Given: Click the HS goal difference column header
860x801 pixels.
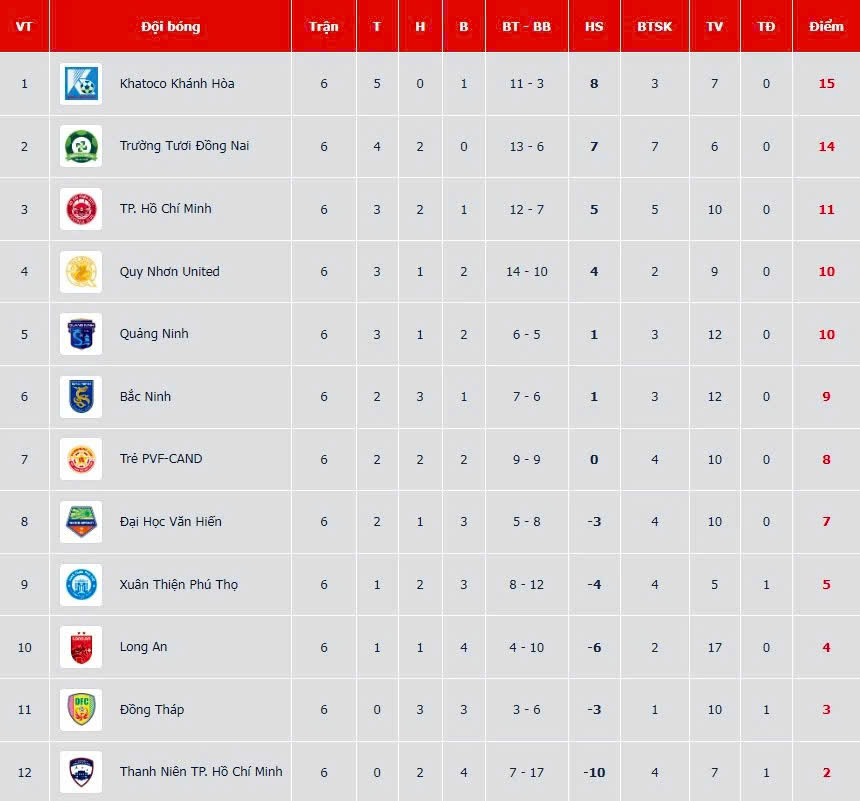Looking at the screenshot, I should (x=594, y=26).
